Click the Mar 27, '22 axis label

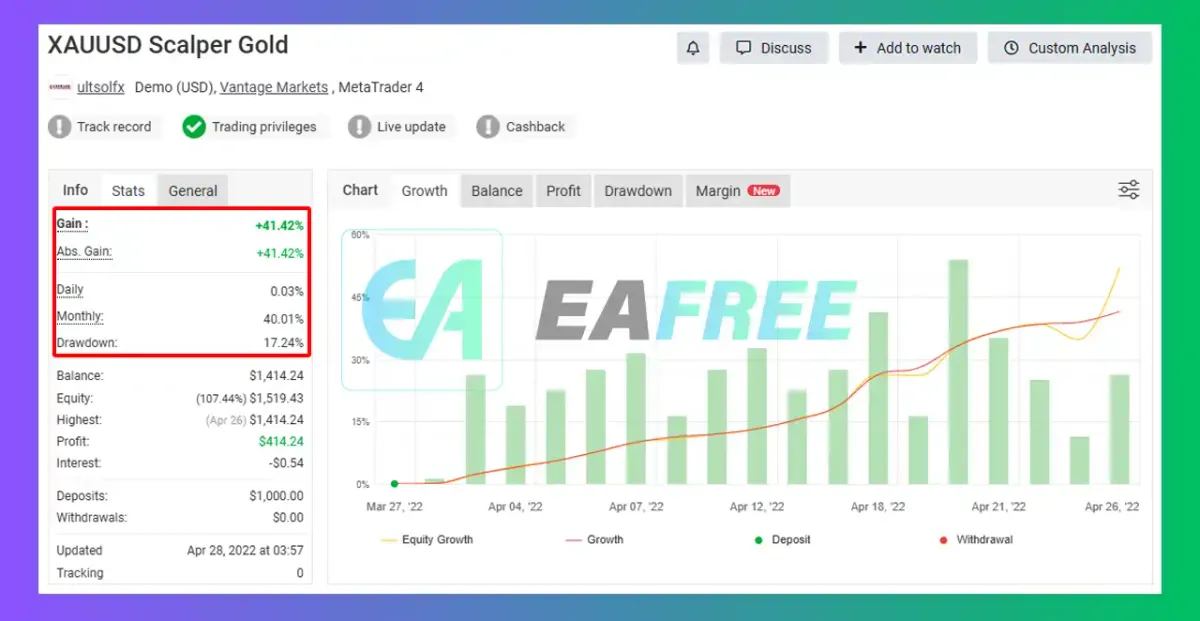click(394, 507)
